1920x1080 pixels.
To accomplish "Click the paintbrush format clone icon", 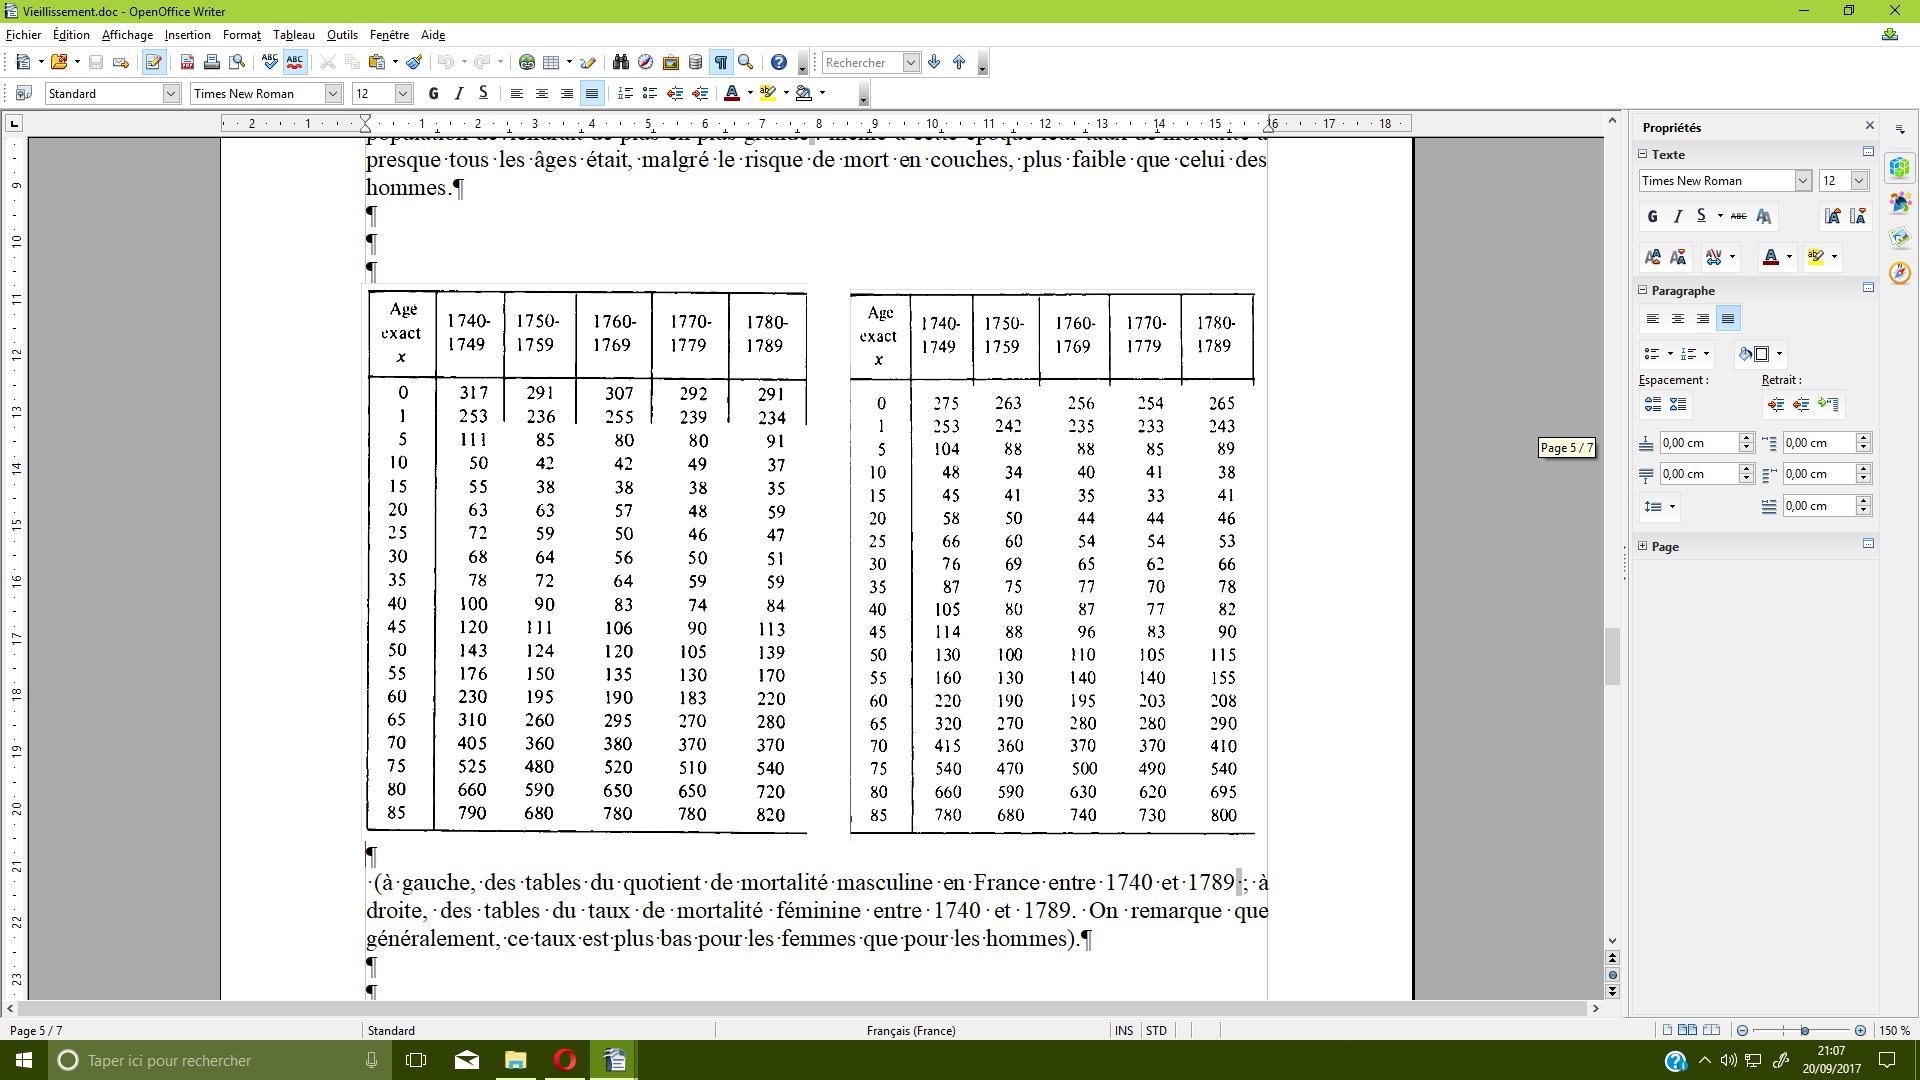I will [414, 62].
